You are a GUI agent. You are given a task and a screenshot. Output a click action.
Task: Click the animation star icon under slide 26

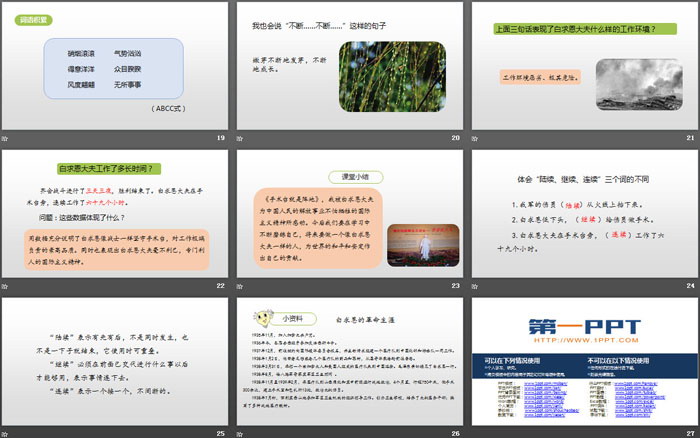[x=241, y=433]
